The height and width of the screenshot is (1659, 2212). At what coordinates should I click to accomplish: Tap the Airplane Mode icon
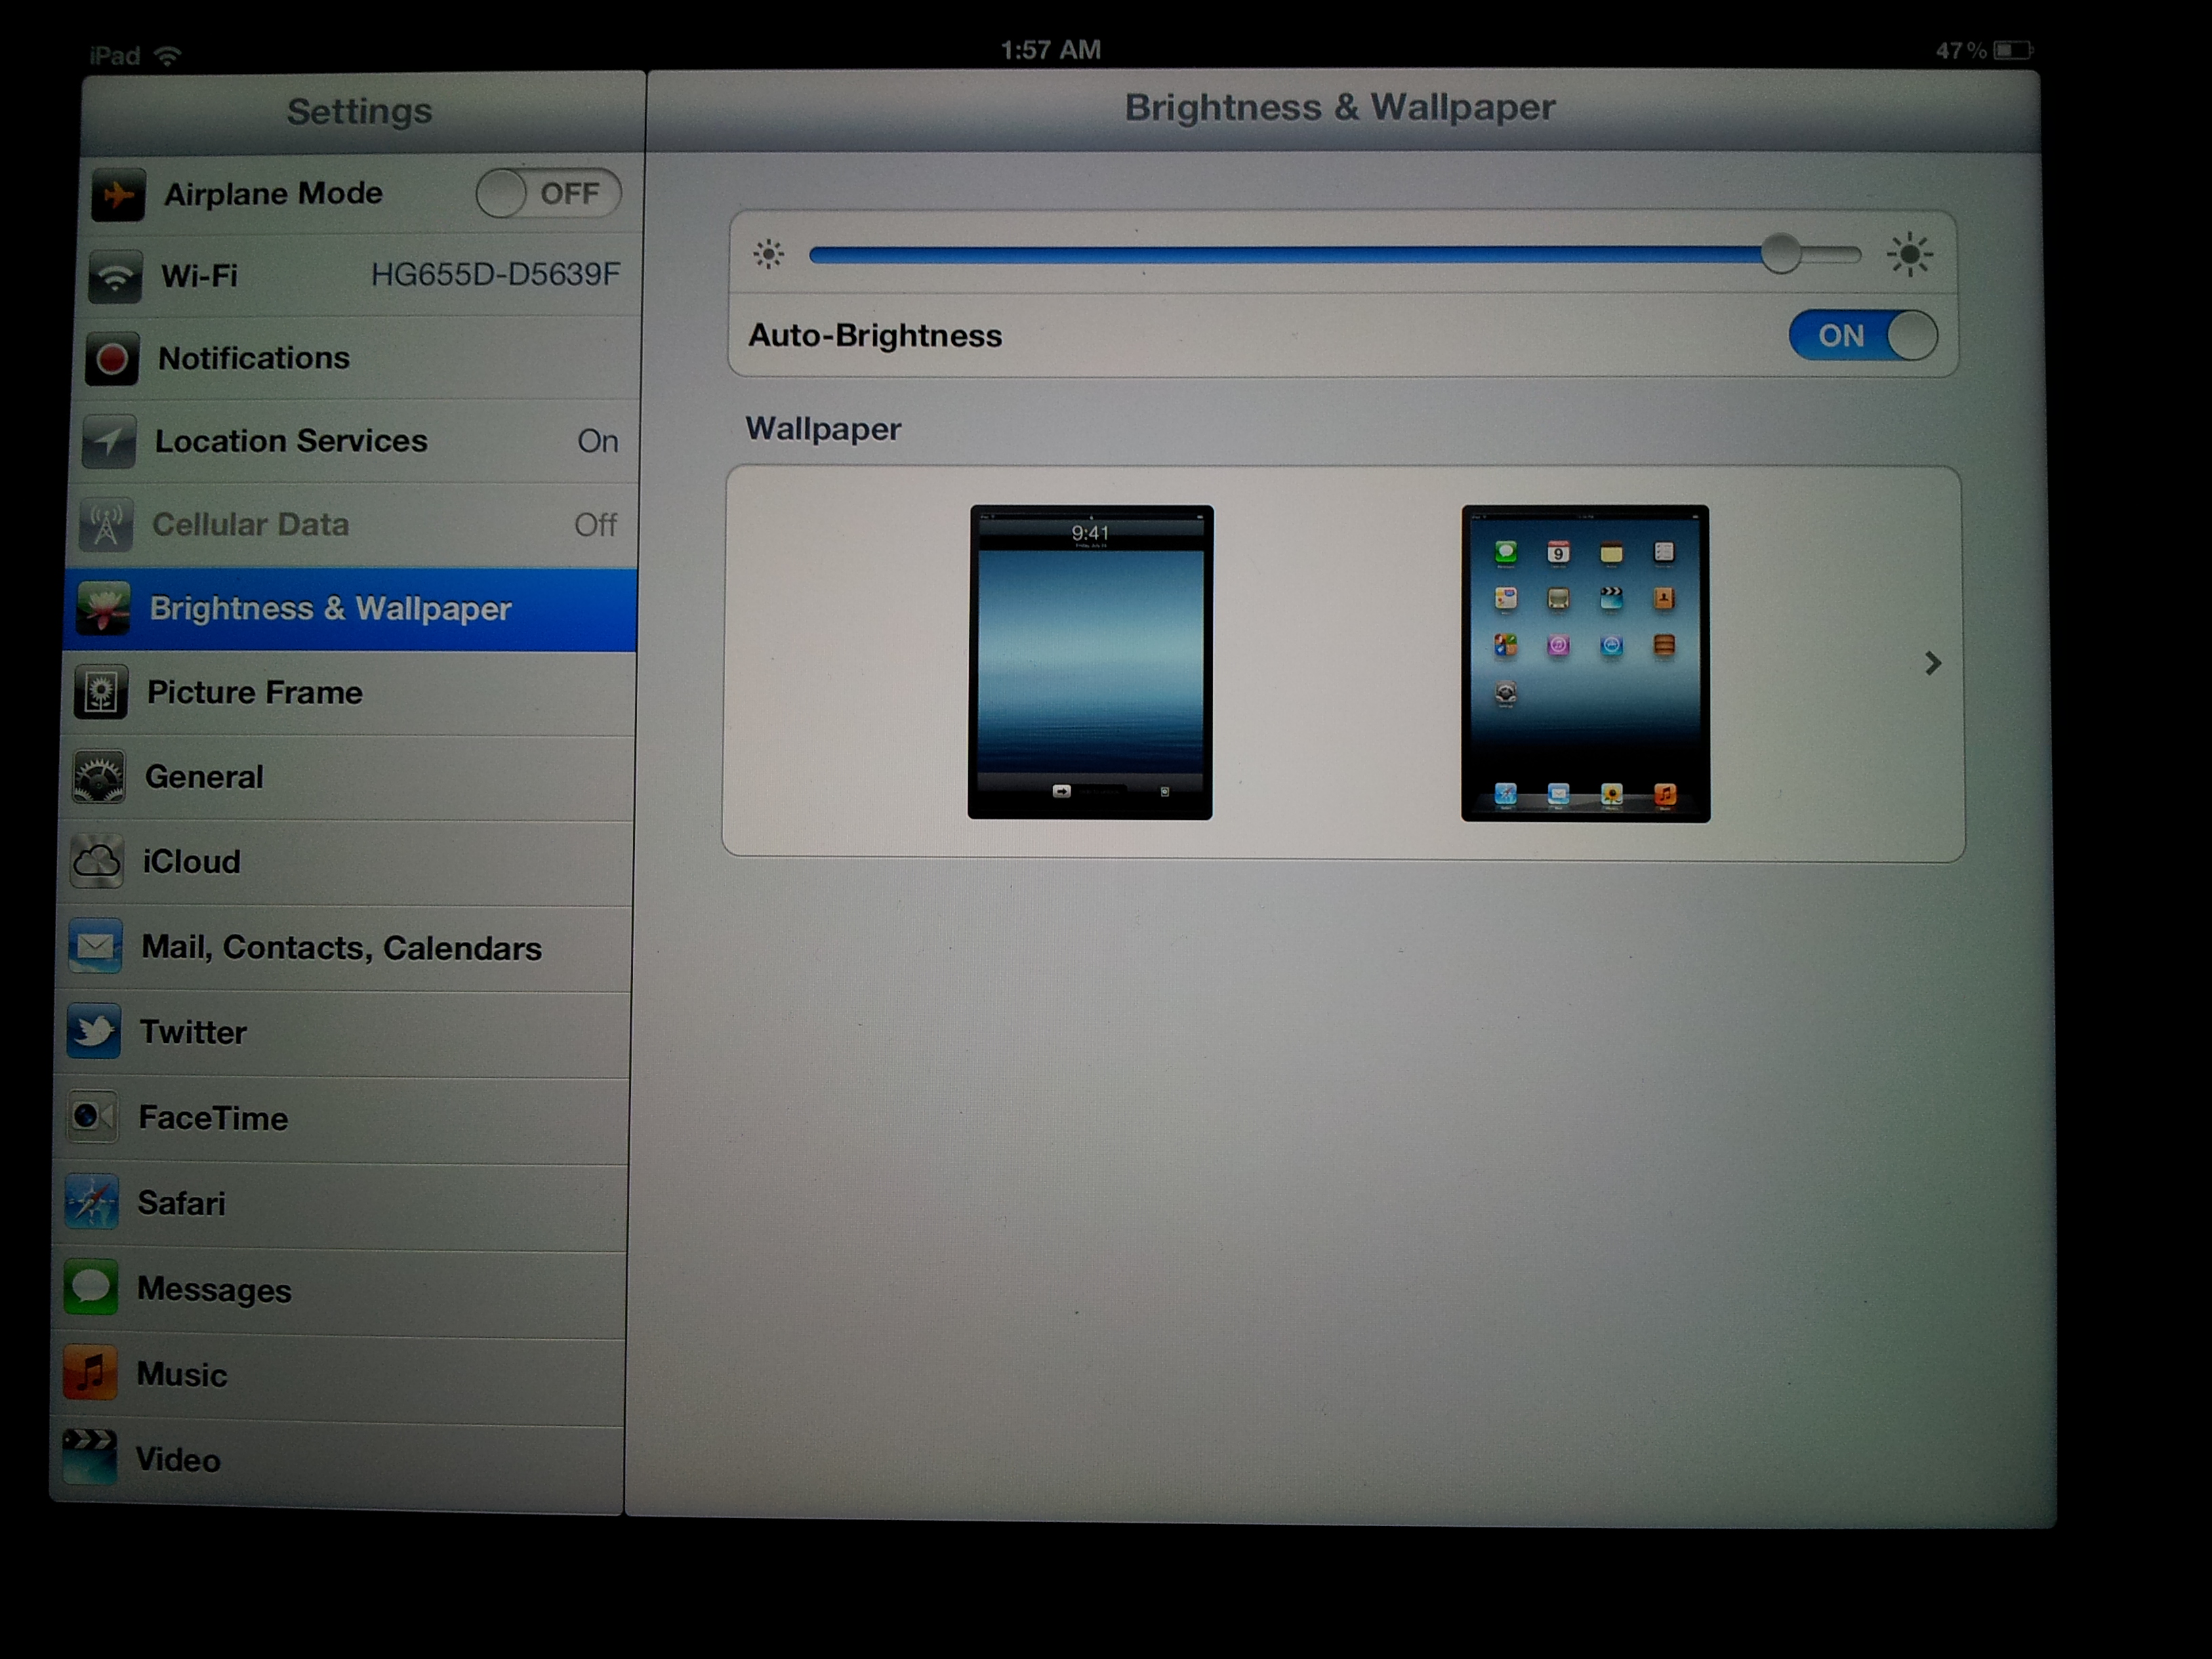click(x=118, y=194)
